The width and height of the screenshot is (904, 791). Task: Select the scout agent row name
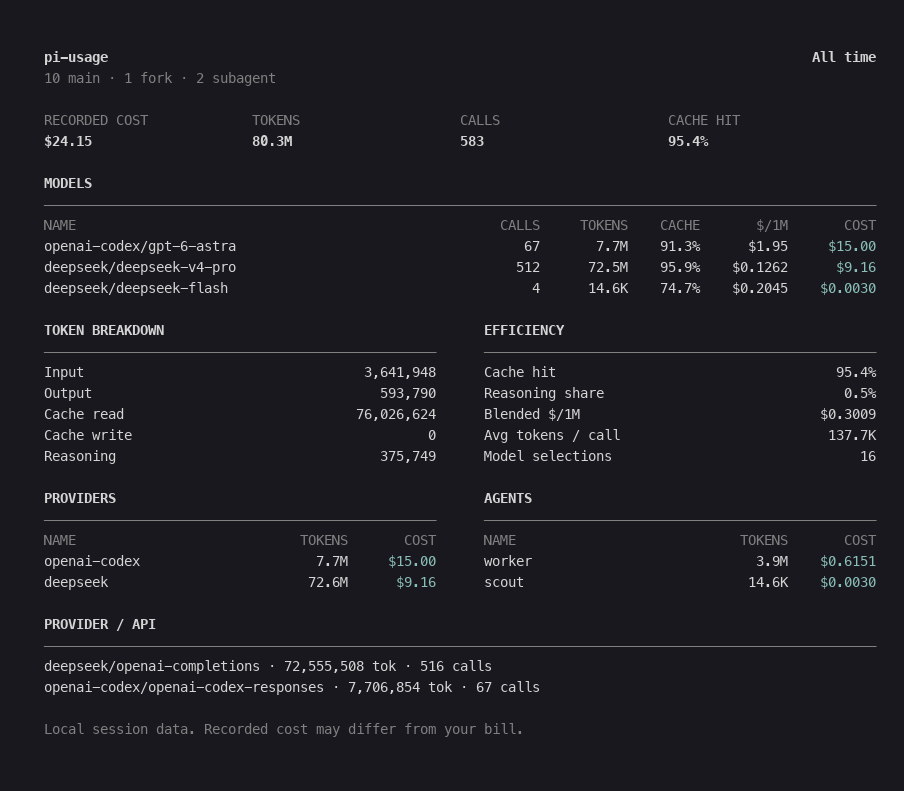pyautogui.click(x=504, y=582)
